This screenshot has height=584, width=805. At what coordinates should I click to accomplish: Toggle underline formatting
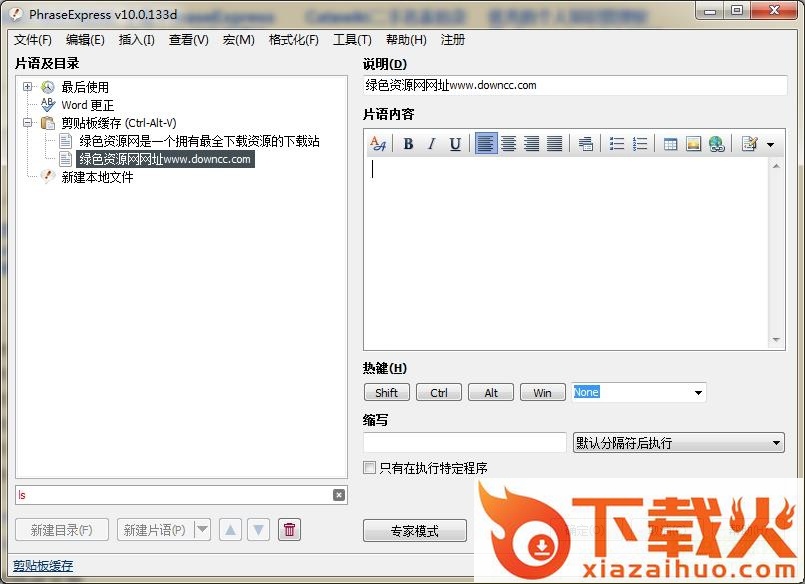pyautogui.click(x=455, y=144)
